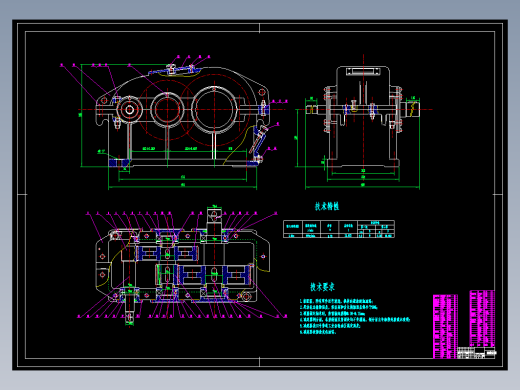Click the last cyan technical requirement line
The height and width of the screenshot is (390, 520).
coord(318,332)
